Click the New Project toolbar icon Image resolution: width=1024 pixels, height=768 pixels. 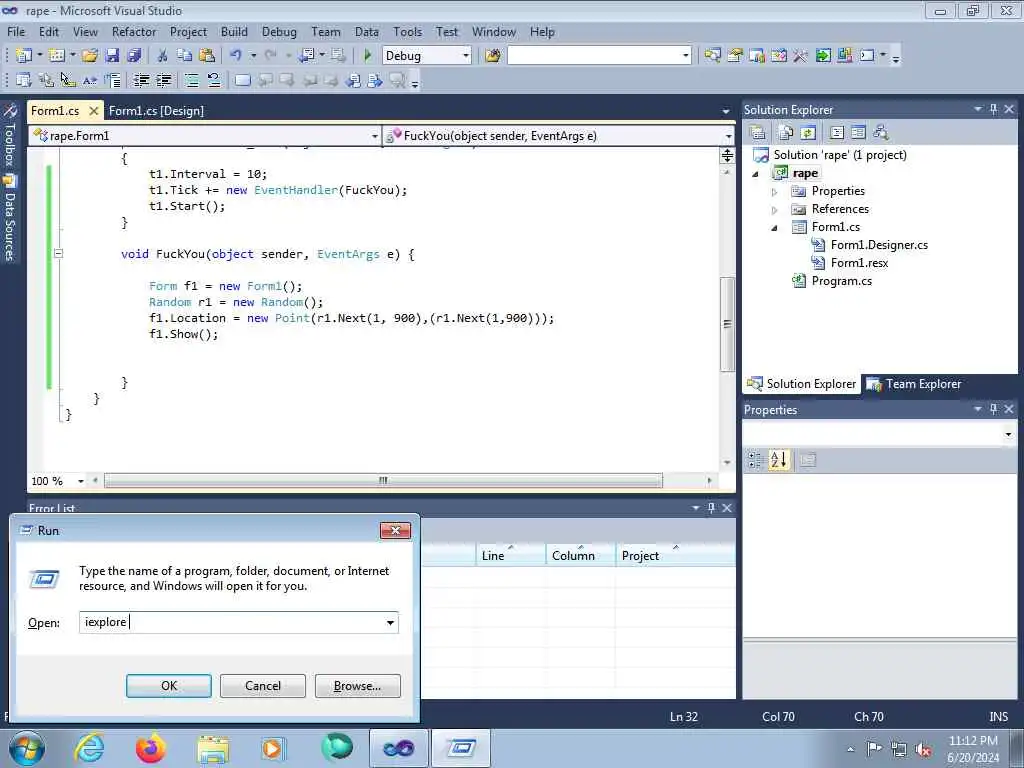24,56
